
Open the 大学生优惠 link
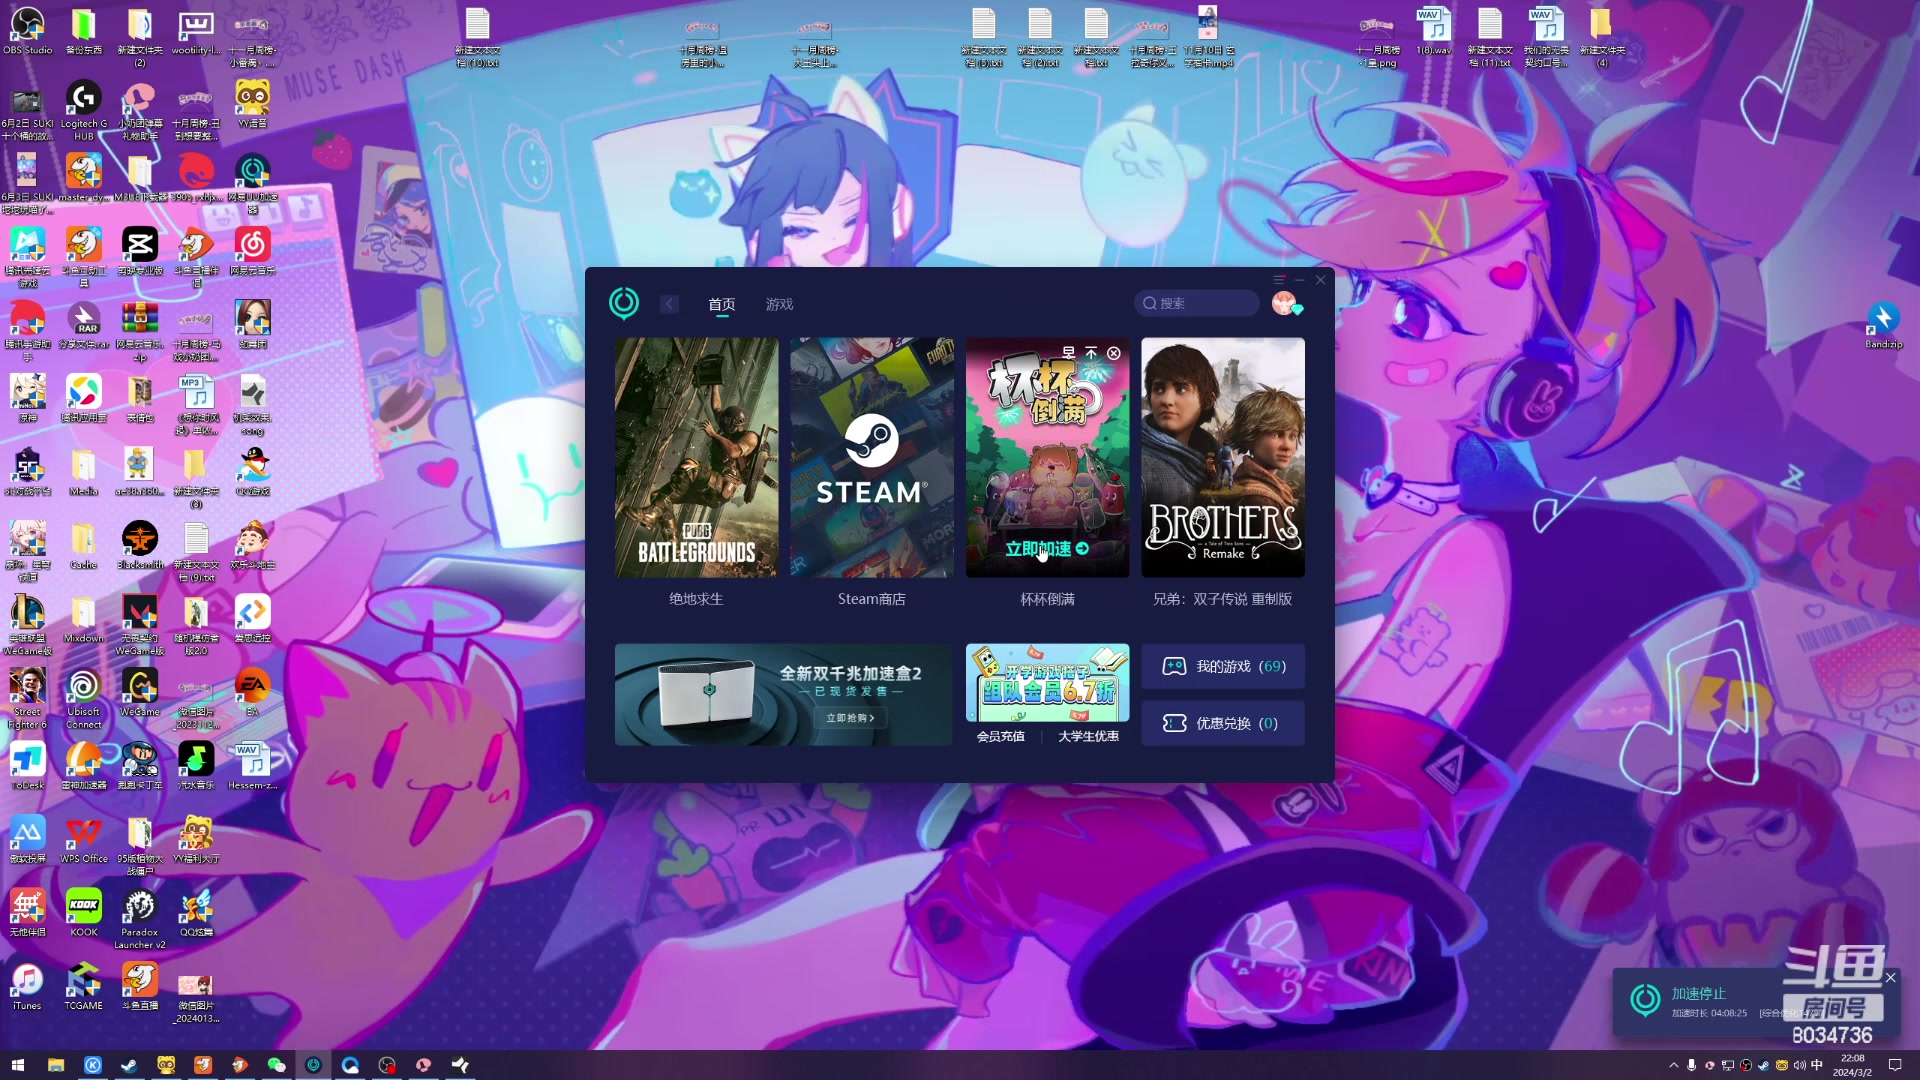(x=1088, y=736)
